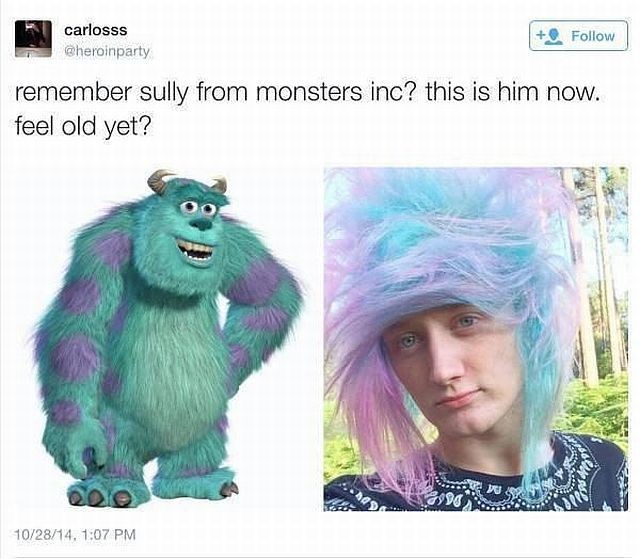Click the tree trunks in photo background
This screenshot has height=559, width=640.
click(x=598, y=277)
